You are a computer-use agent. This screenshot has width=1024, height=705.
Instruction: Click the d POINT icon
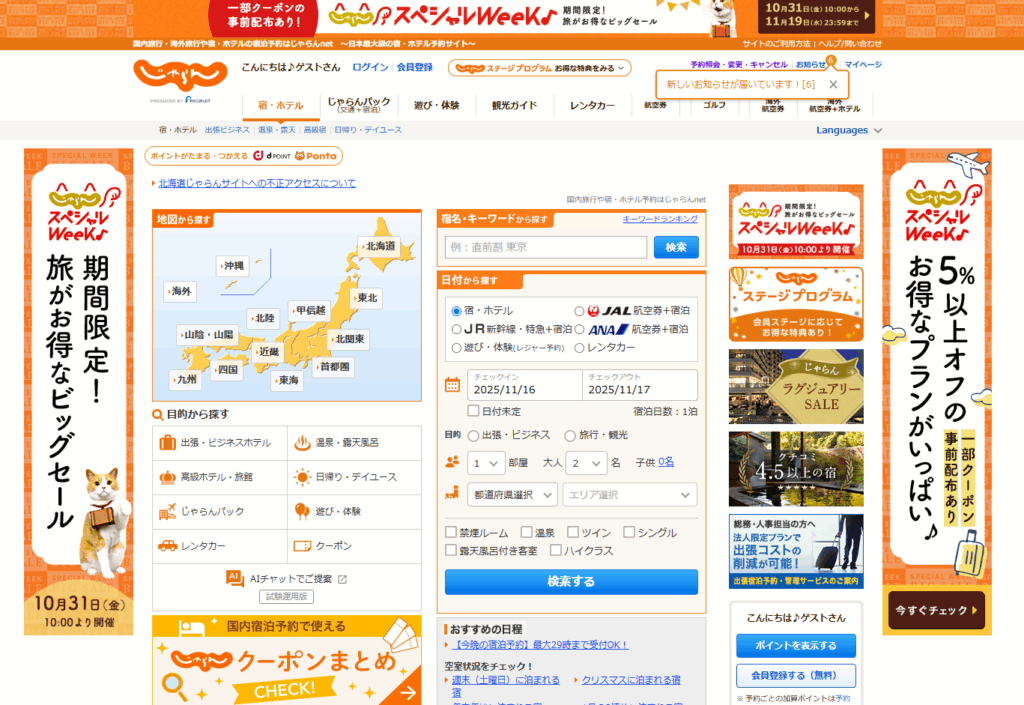(258, 155)
